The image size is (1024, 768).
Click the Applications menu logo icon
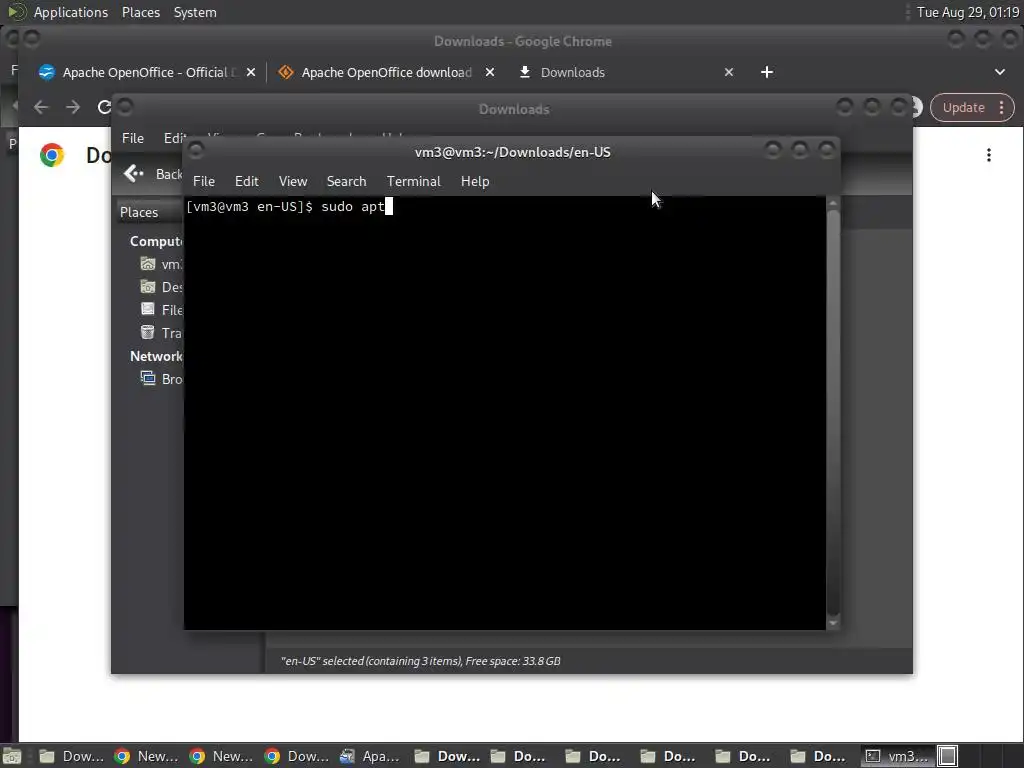coord(16,12)
